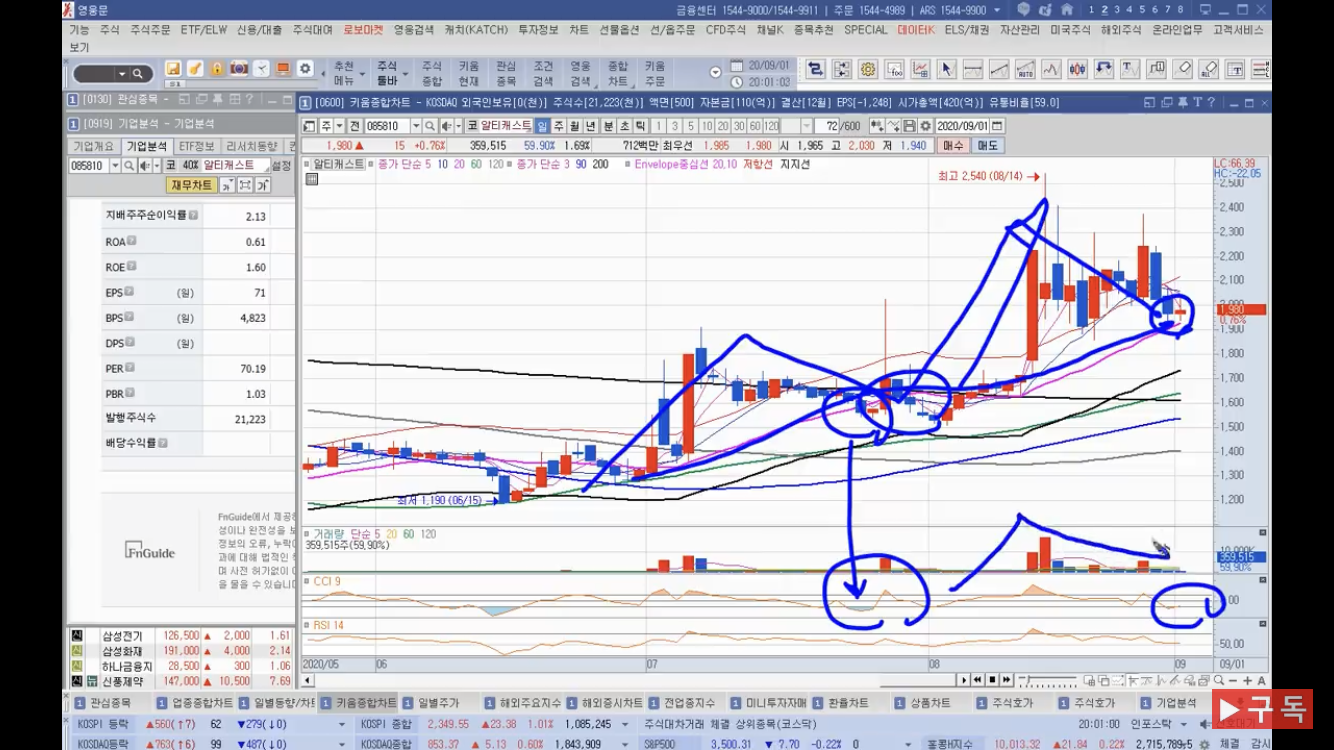Select the text annotation T tool
Image resolution: width=1334 pixels, height=750 pixels.
click(x=1129, y=69)
